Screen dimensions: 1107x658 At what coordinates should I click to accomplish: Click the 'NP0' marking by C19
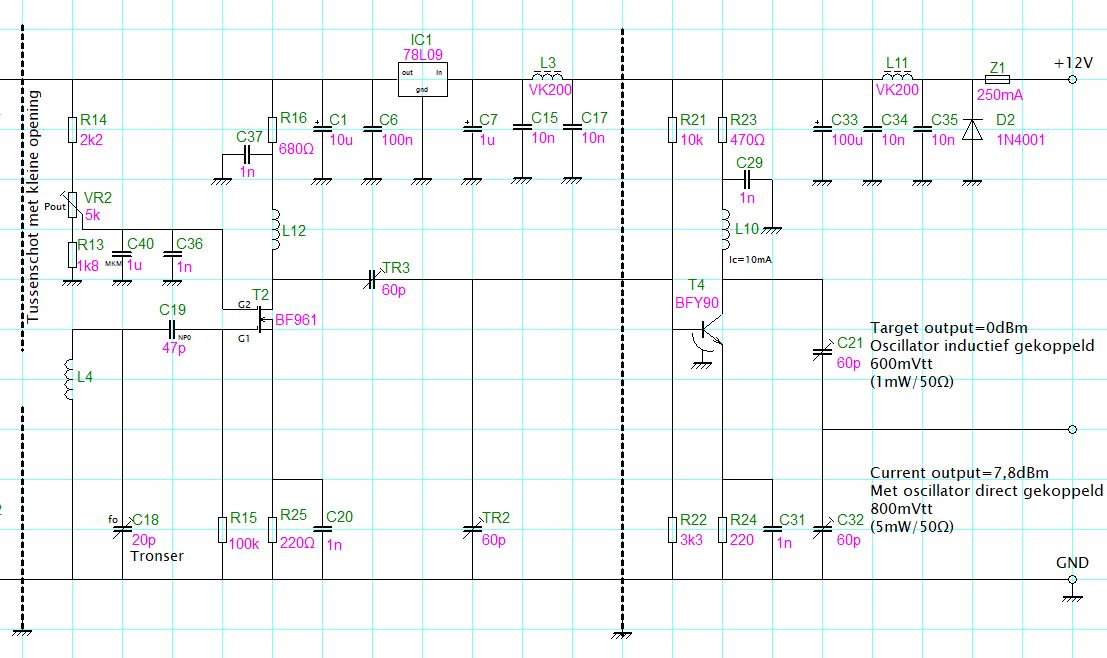click(184, 338)
